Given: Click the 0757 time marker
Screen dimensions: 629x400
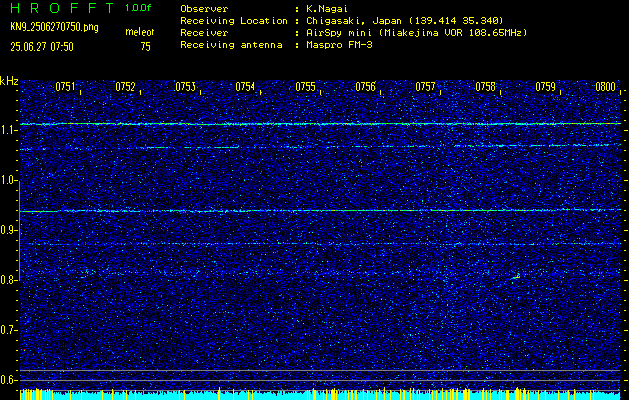Looking at the screenshot, I should point(425,87).
